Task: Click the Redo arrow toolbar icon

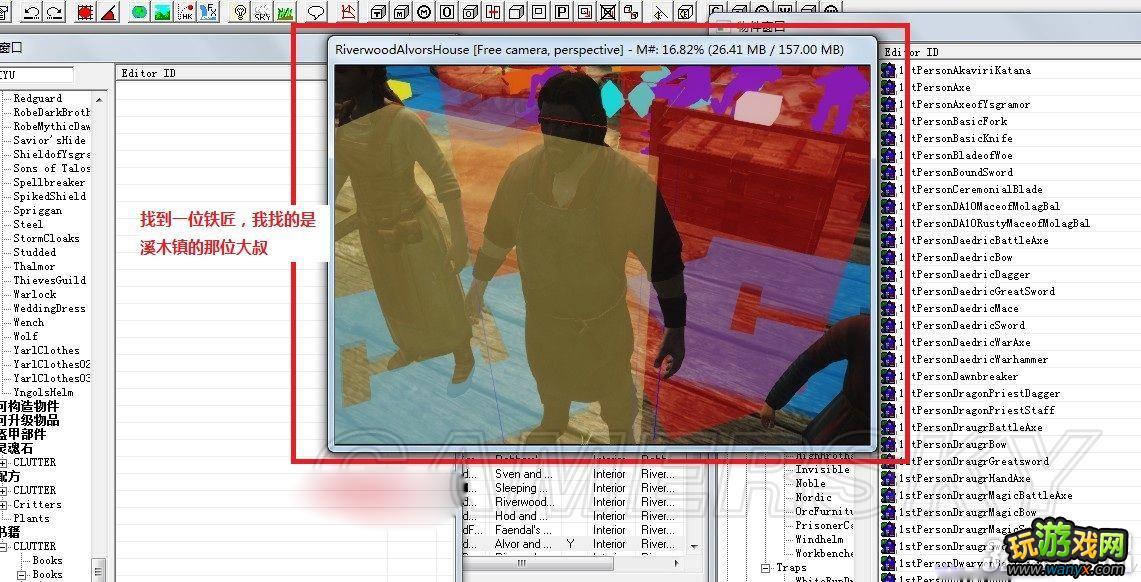Action: [x=53, y=11]
